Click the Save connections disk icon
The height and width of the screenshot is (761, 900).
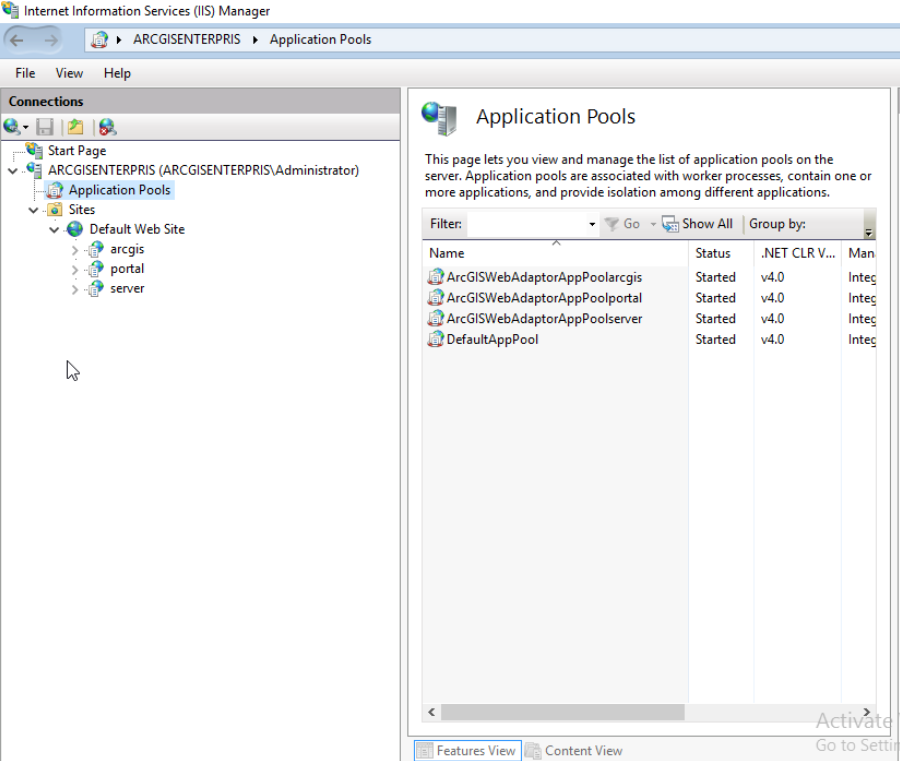(45, 127)
